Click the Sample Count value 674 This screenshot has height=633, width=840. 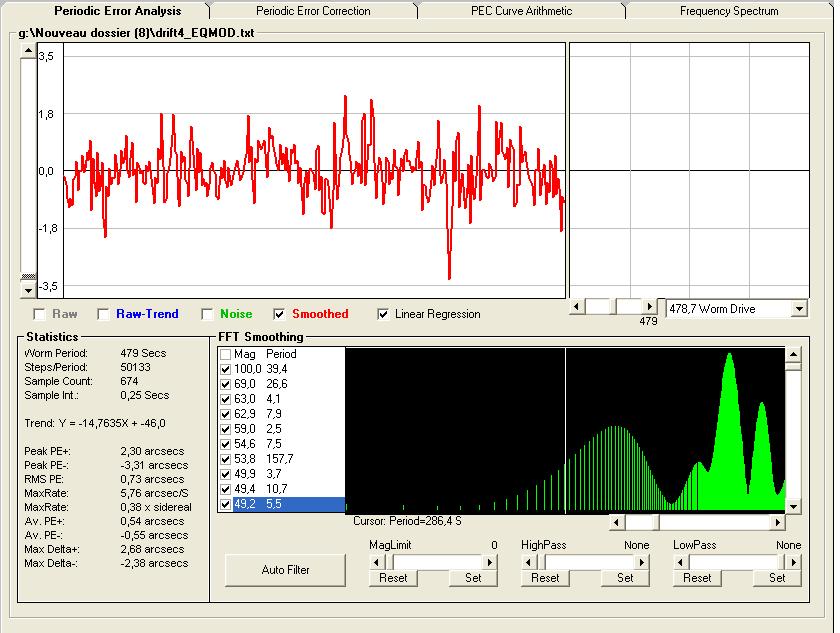(129, 381)
